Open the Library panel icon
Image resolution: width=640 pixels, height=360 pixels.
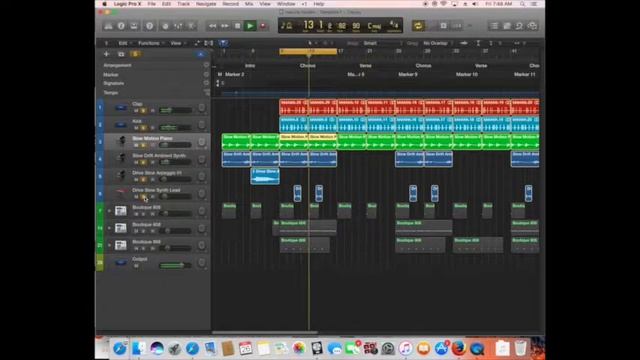(x=109, y=26)
